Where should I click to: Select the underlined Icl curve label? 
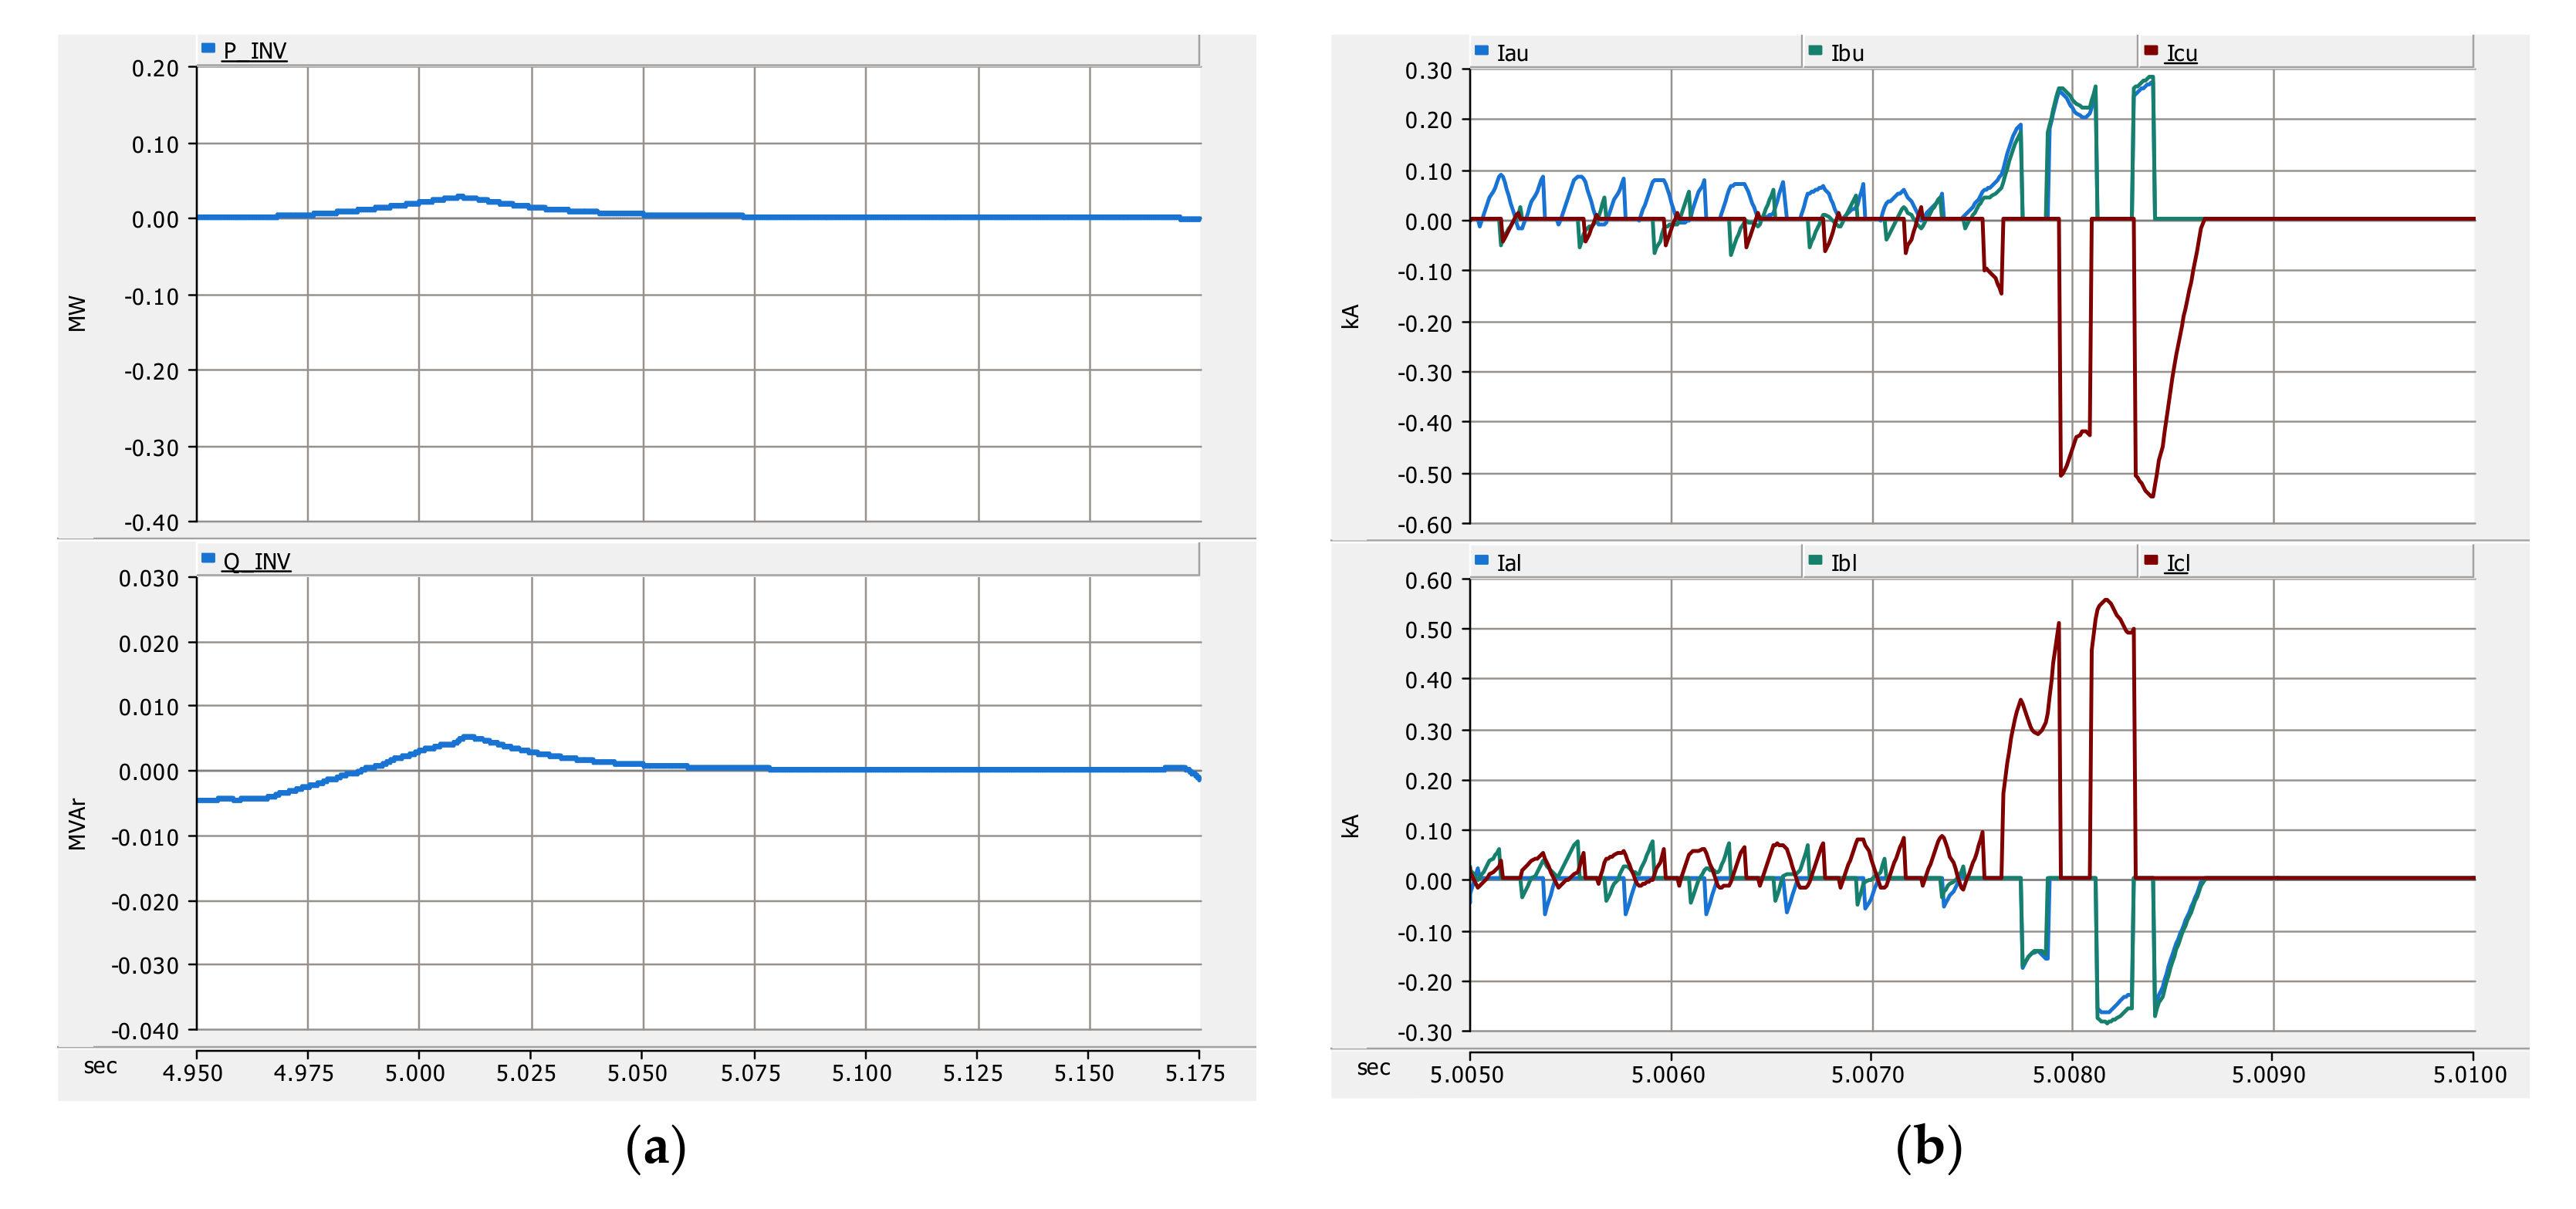(2177, 563)
